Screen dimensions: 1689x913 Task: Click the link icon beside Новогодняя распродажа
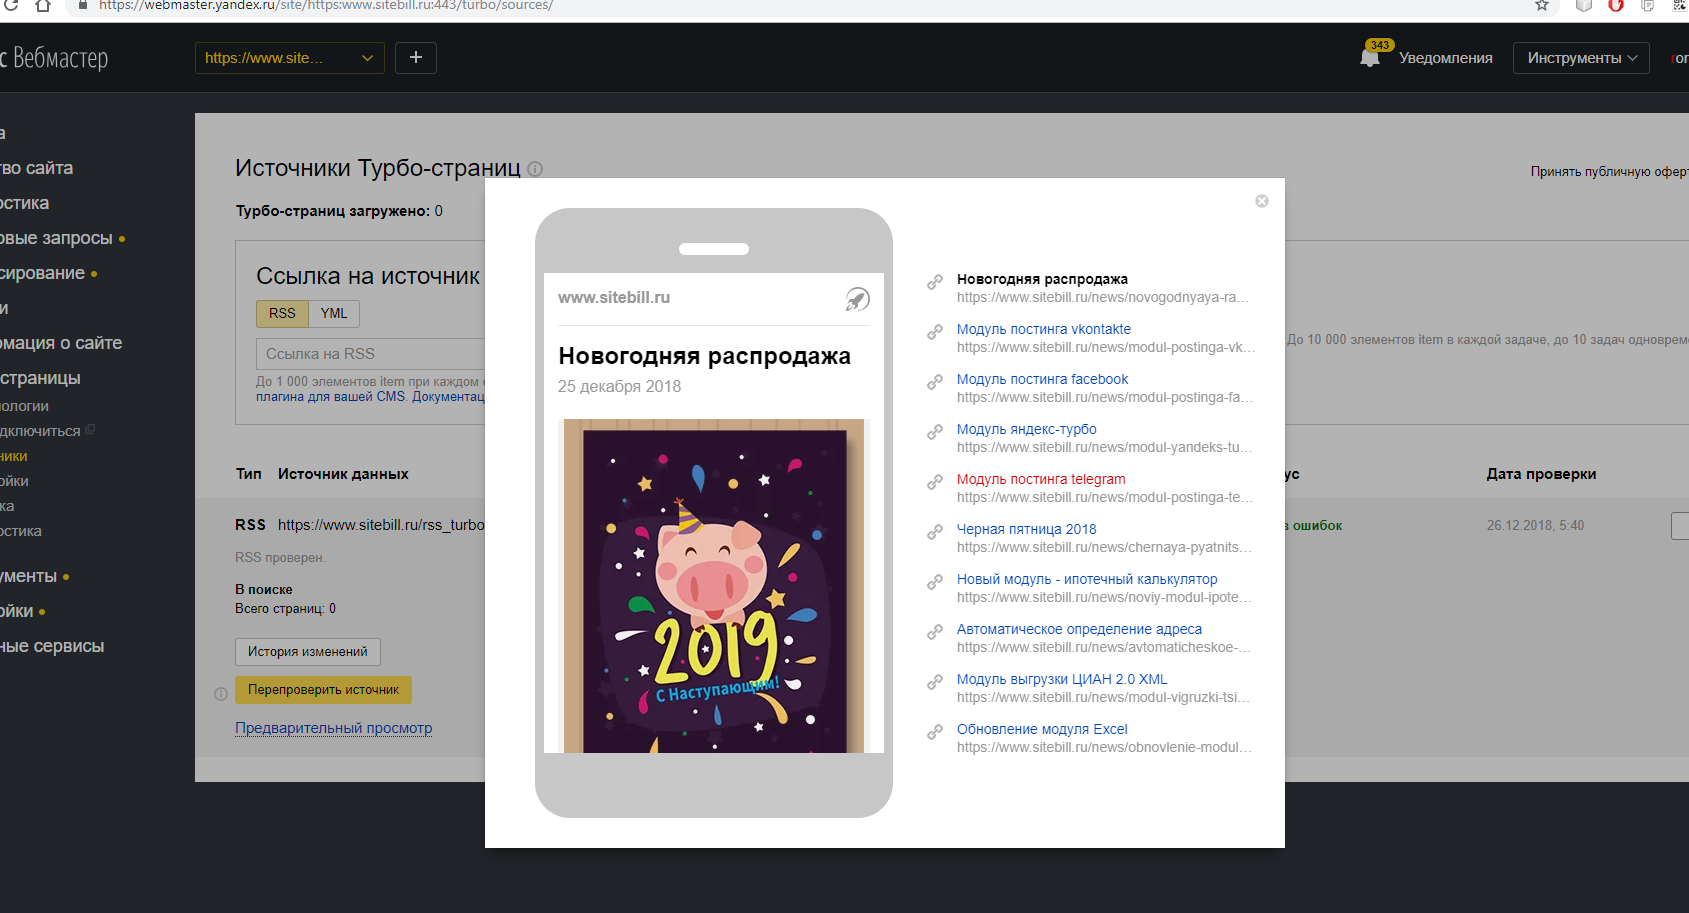tap(935, 282)
